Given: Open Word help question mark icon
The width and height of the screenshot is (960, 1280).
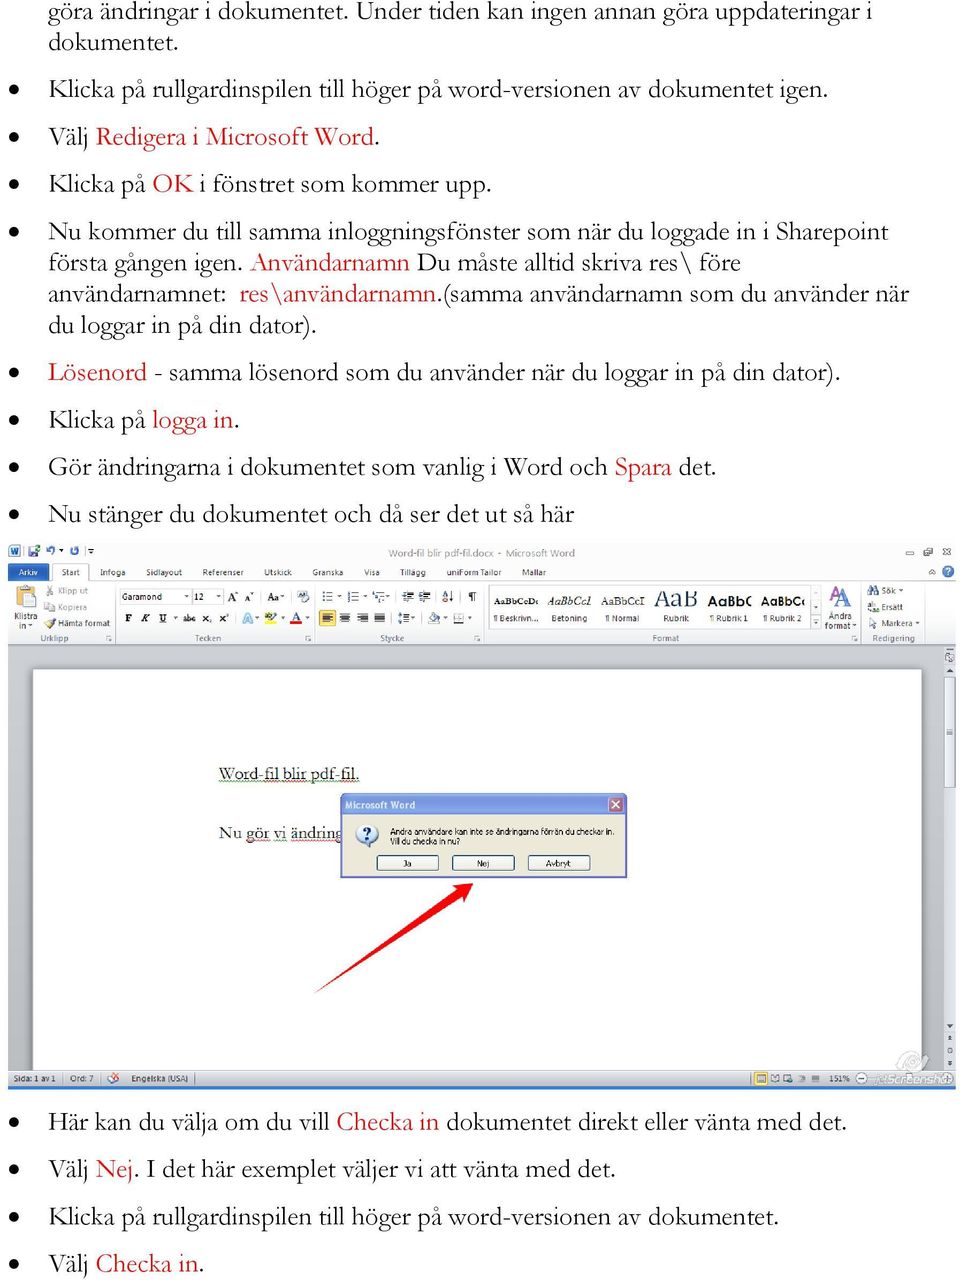Looking at the screenshot, I should tap(948, 572).
